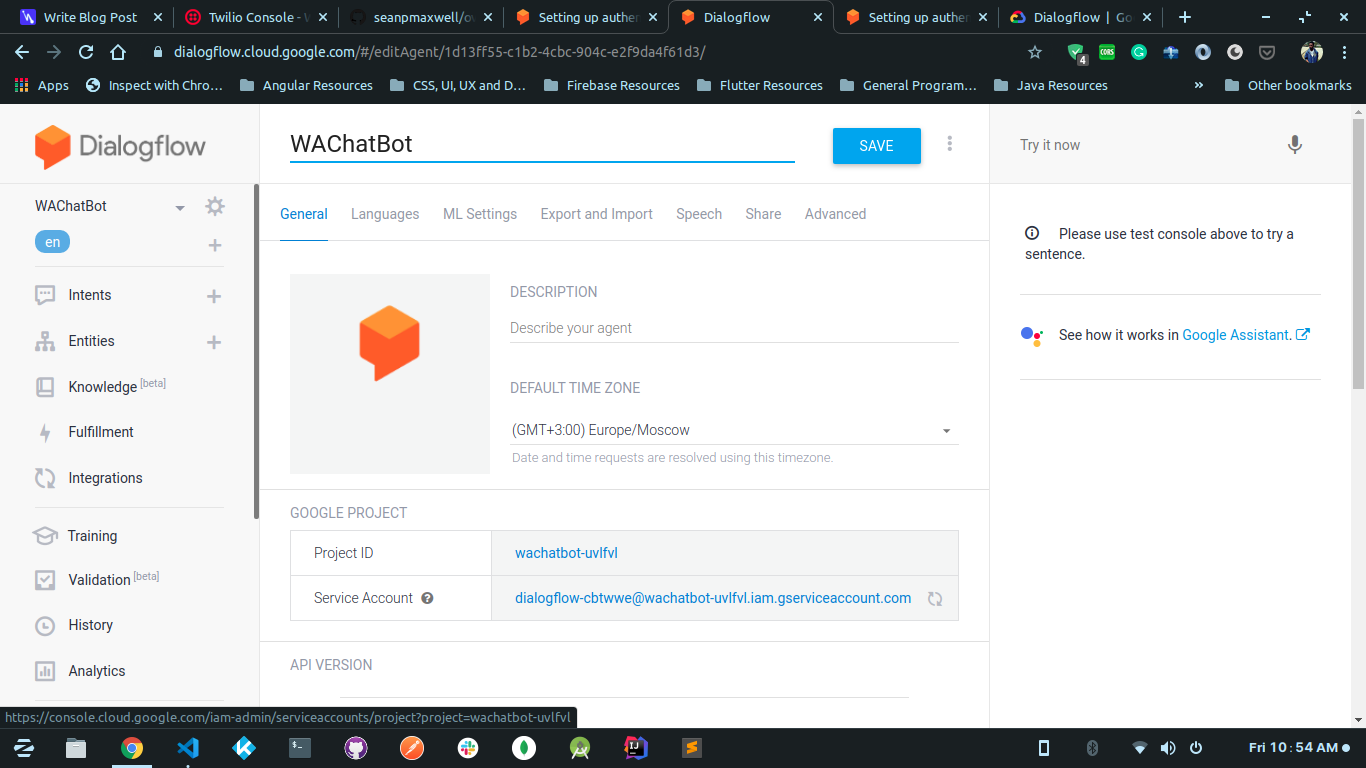Click the refresh icon beside the service account
The image size is (1366, 768).
click(935, 599)
